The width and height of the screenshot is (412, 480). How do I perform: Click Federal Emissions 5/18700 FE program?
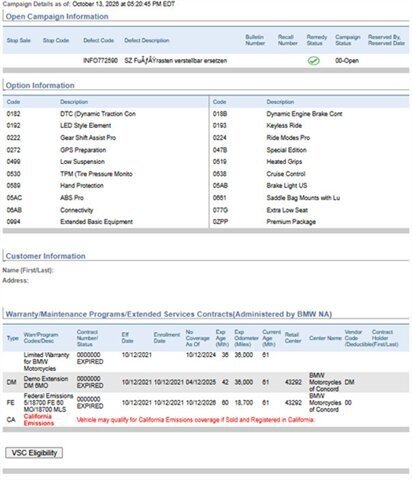(48, 403)
